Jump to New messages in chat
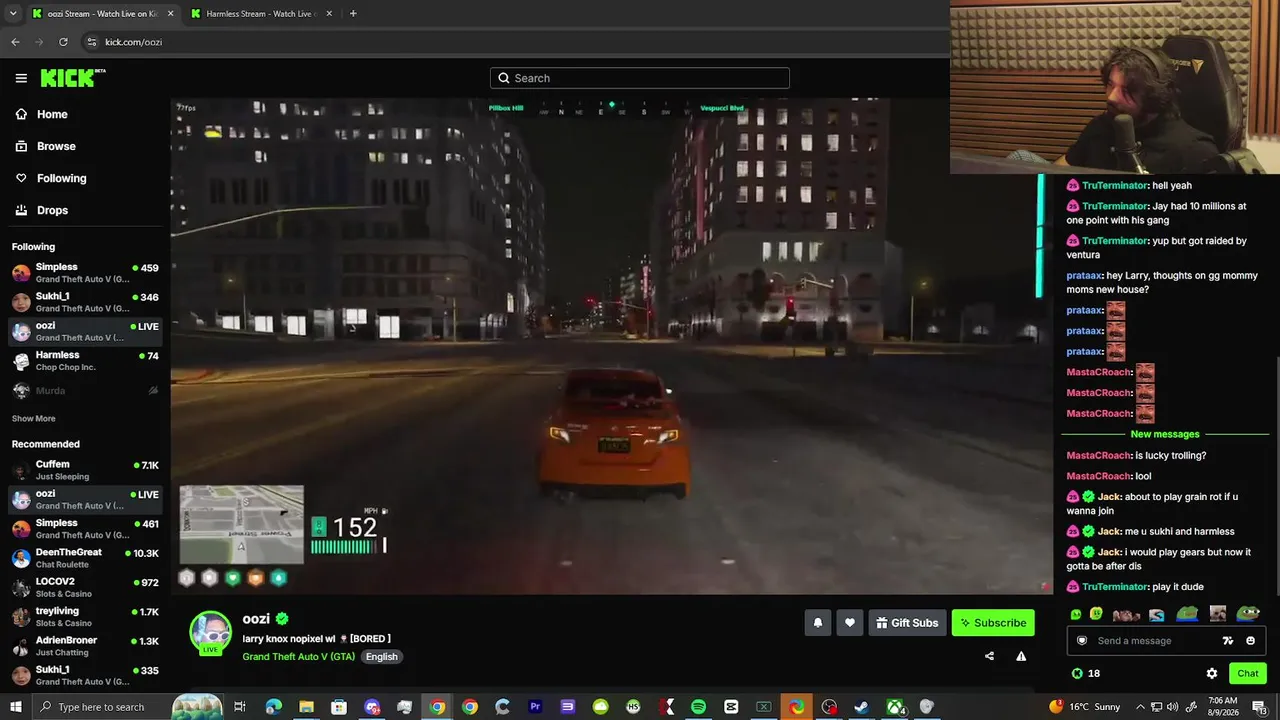This screenshot has width=1280, height=720. (1165, 434)
